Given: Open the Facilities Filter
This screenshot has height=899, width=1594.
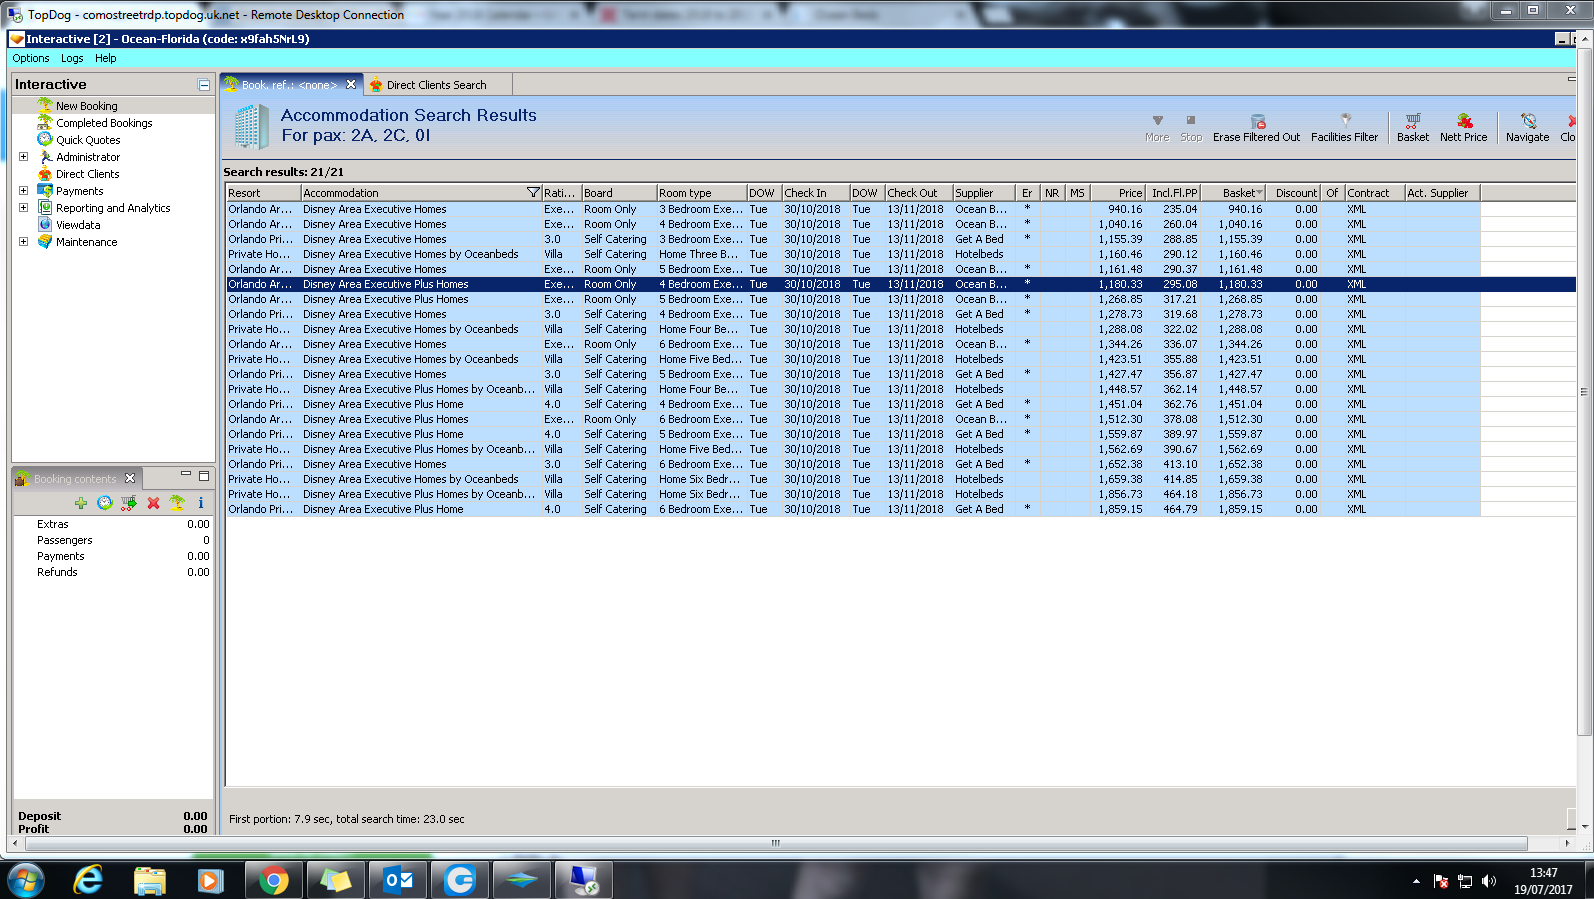Looking at the screenshot, I should click(x=1344, y=128).
